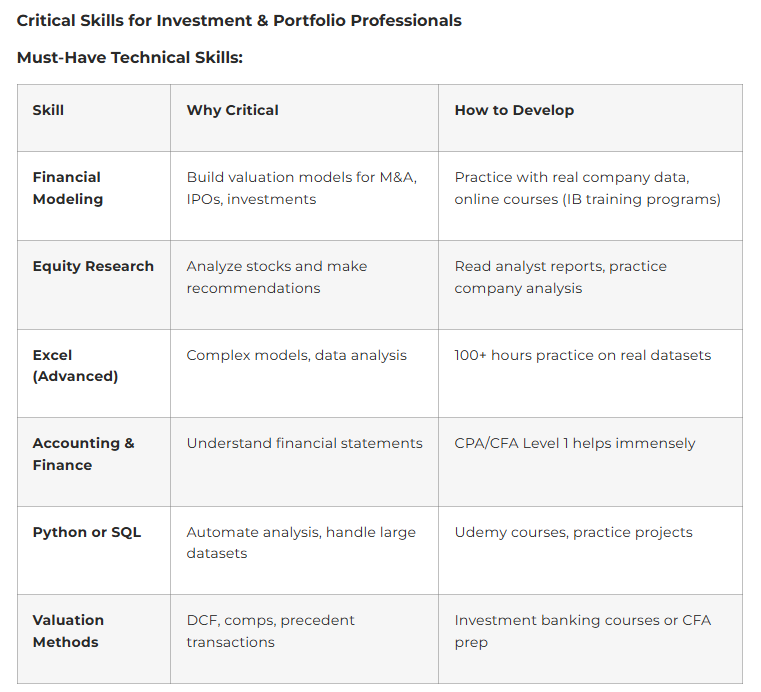Select the 'Excel (Advanced)' skill cell

click(x=75, y=365)
